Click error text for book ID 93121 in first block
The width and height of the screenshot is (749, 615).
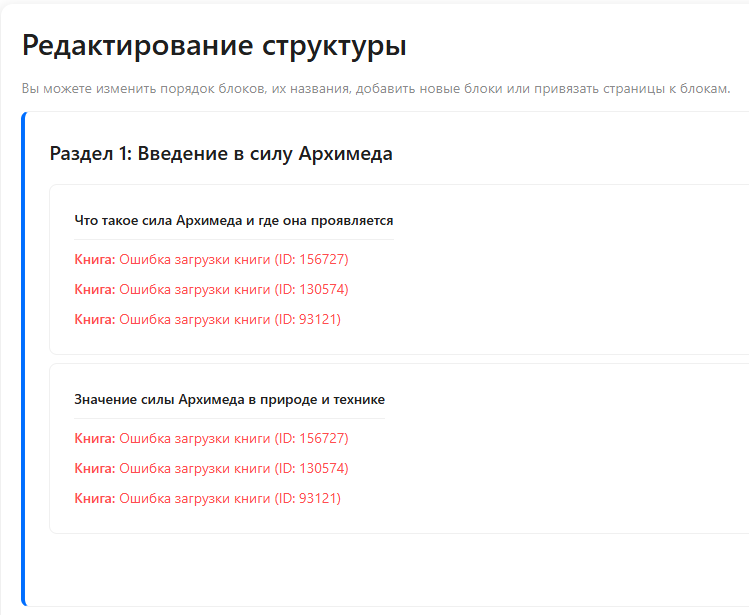(x=230, y=320)
